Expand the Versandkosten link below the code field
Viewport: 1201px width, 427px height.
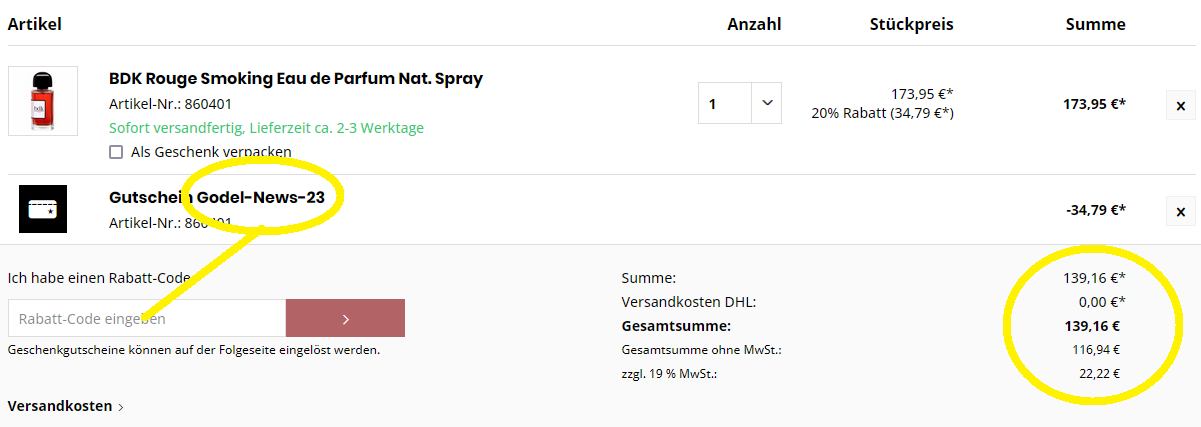(66, 407)
